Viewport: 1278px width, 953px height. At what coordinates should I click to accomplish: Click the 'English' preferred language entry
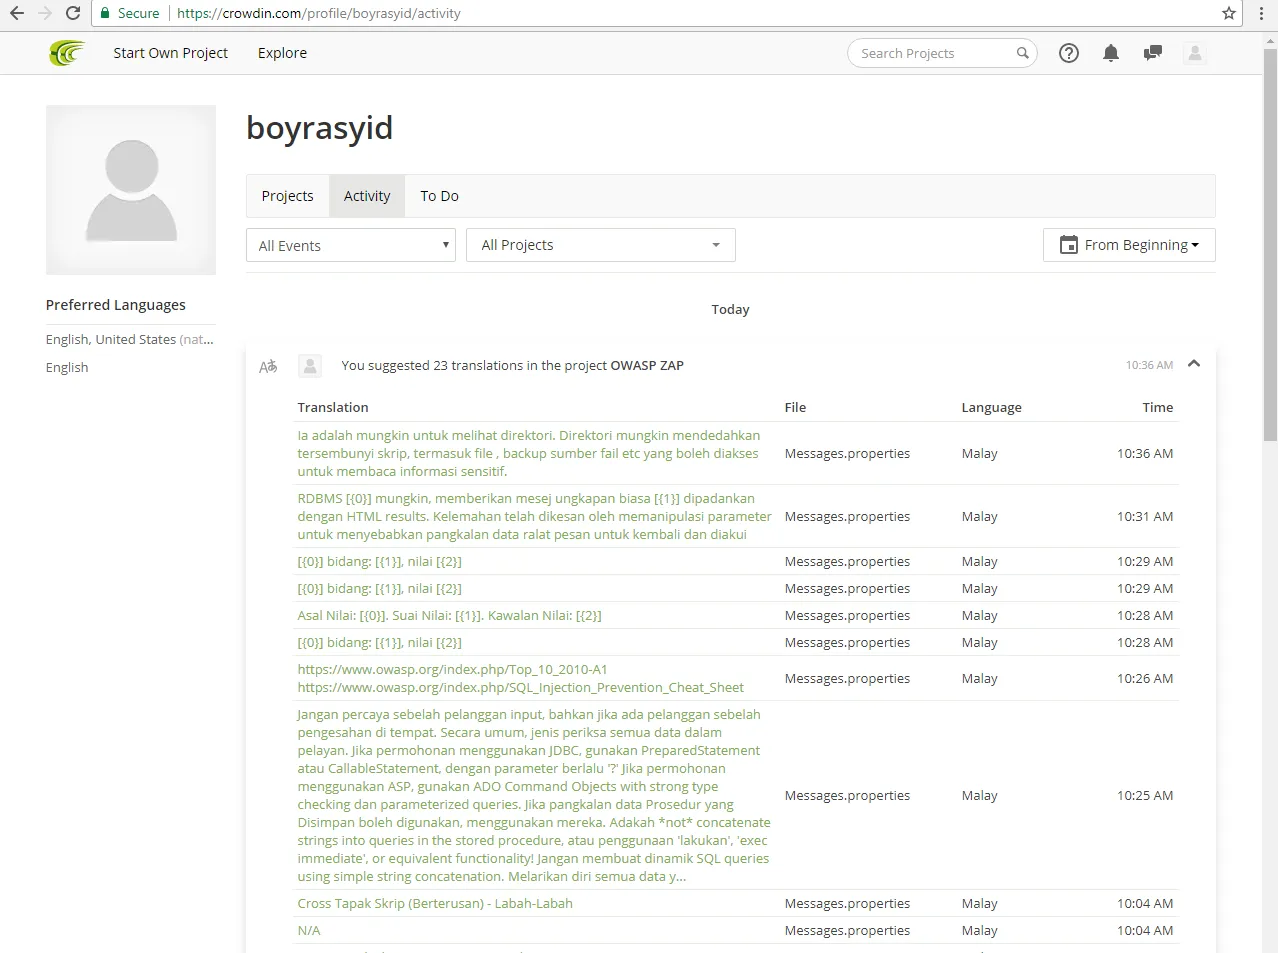click(x=67, y=367)
